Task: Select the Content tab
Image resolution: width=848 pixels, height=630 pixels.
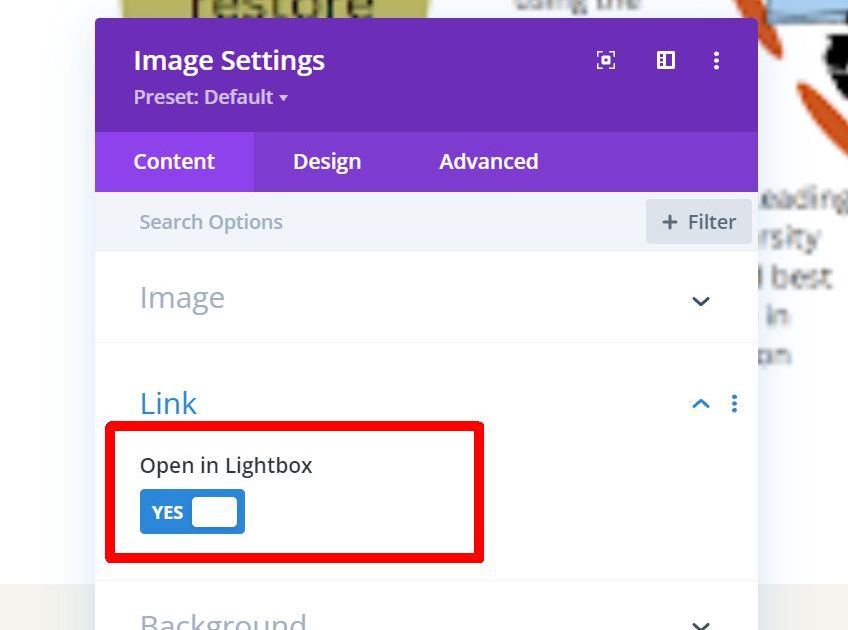Action: pyautogui.click(x=174, y=162)
